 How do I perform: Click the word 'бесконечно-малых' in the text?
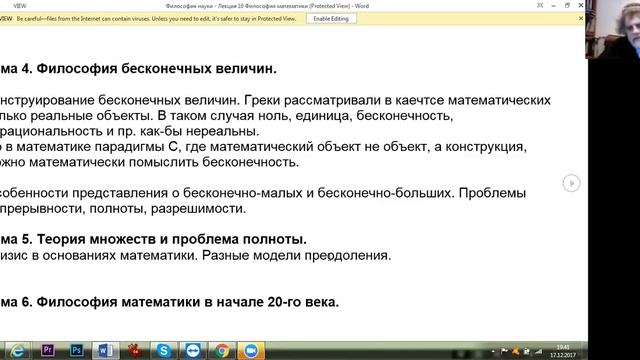tap(243, 193)
